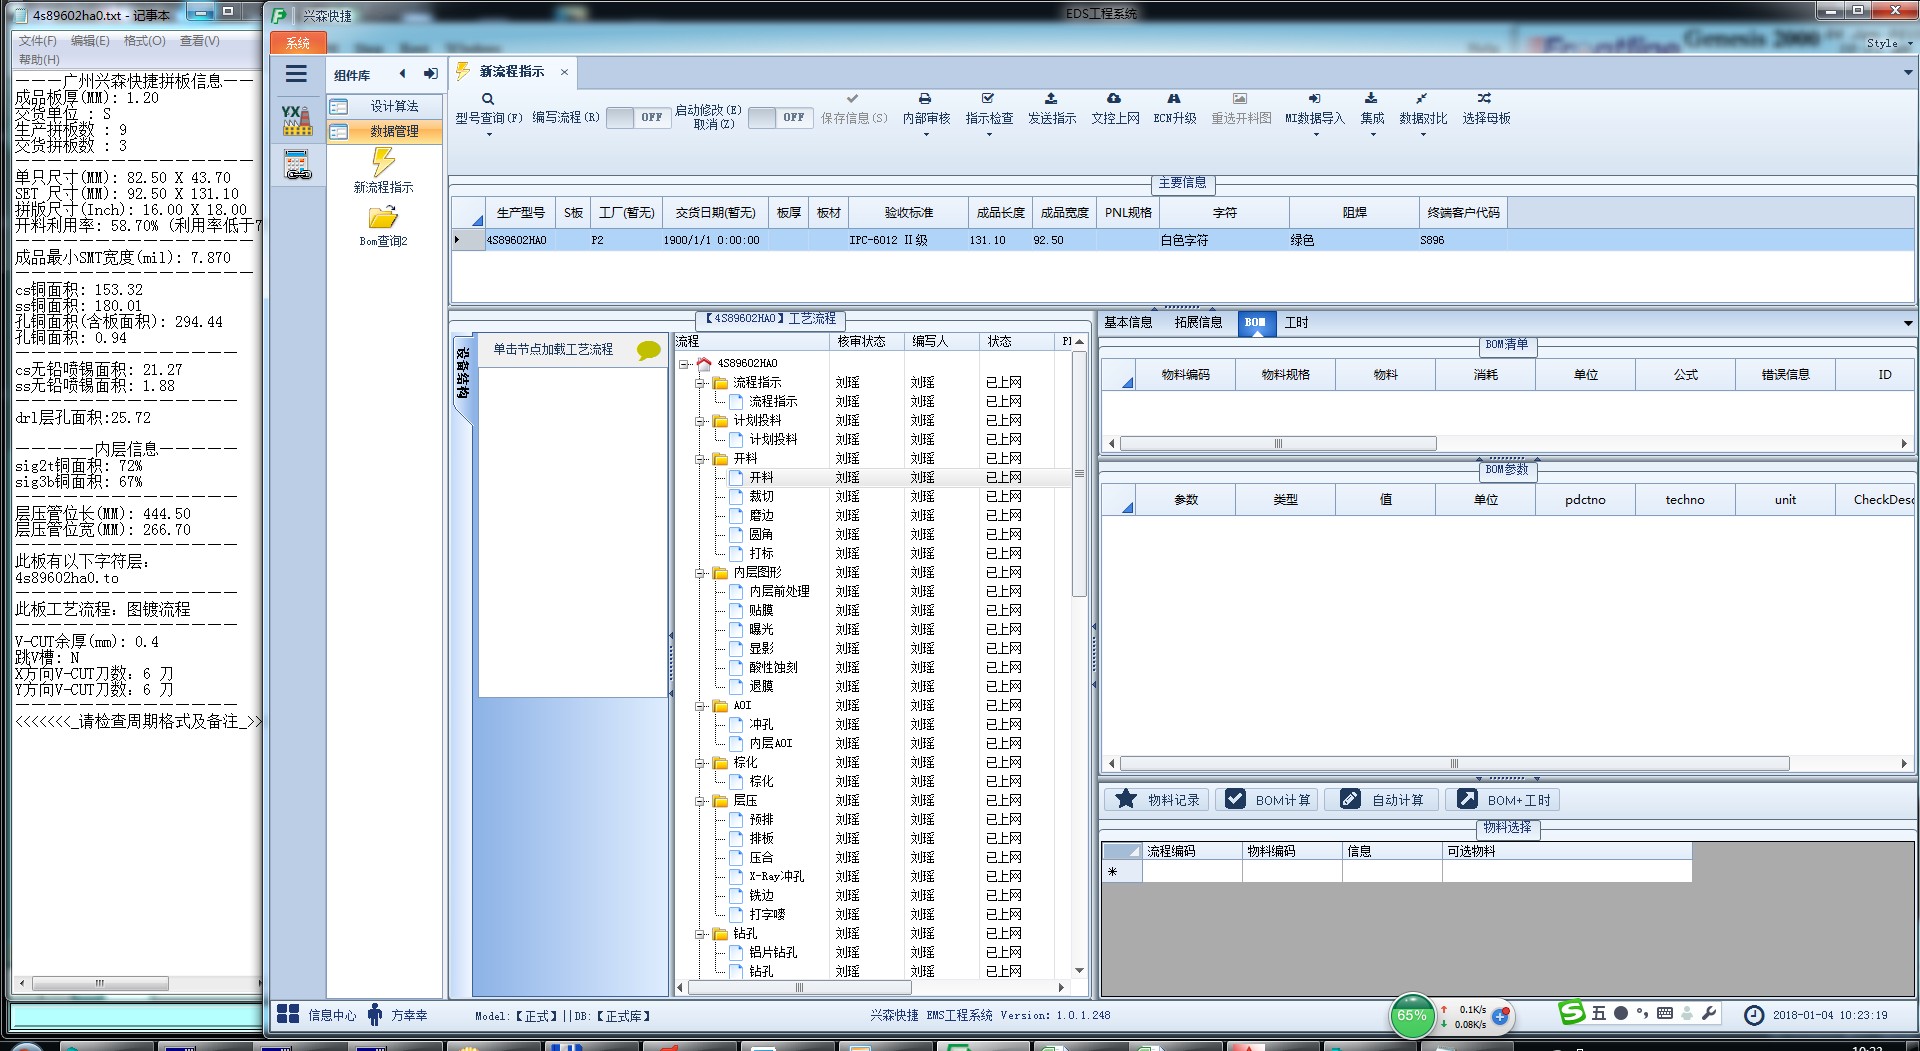Click Notepad horizontal scrollbar thumb
This screenshot has height=1051, width=1920.
click(100, 983)
